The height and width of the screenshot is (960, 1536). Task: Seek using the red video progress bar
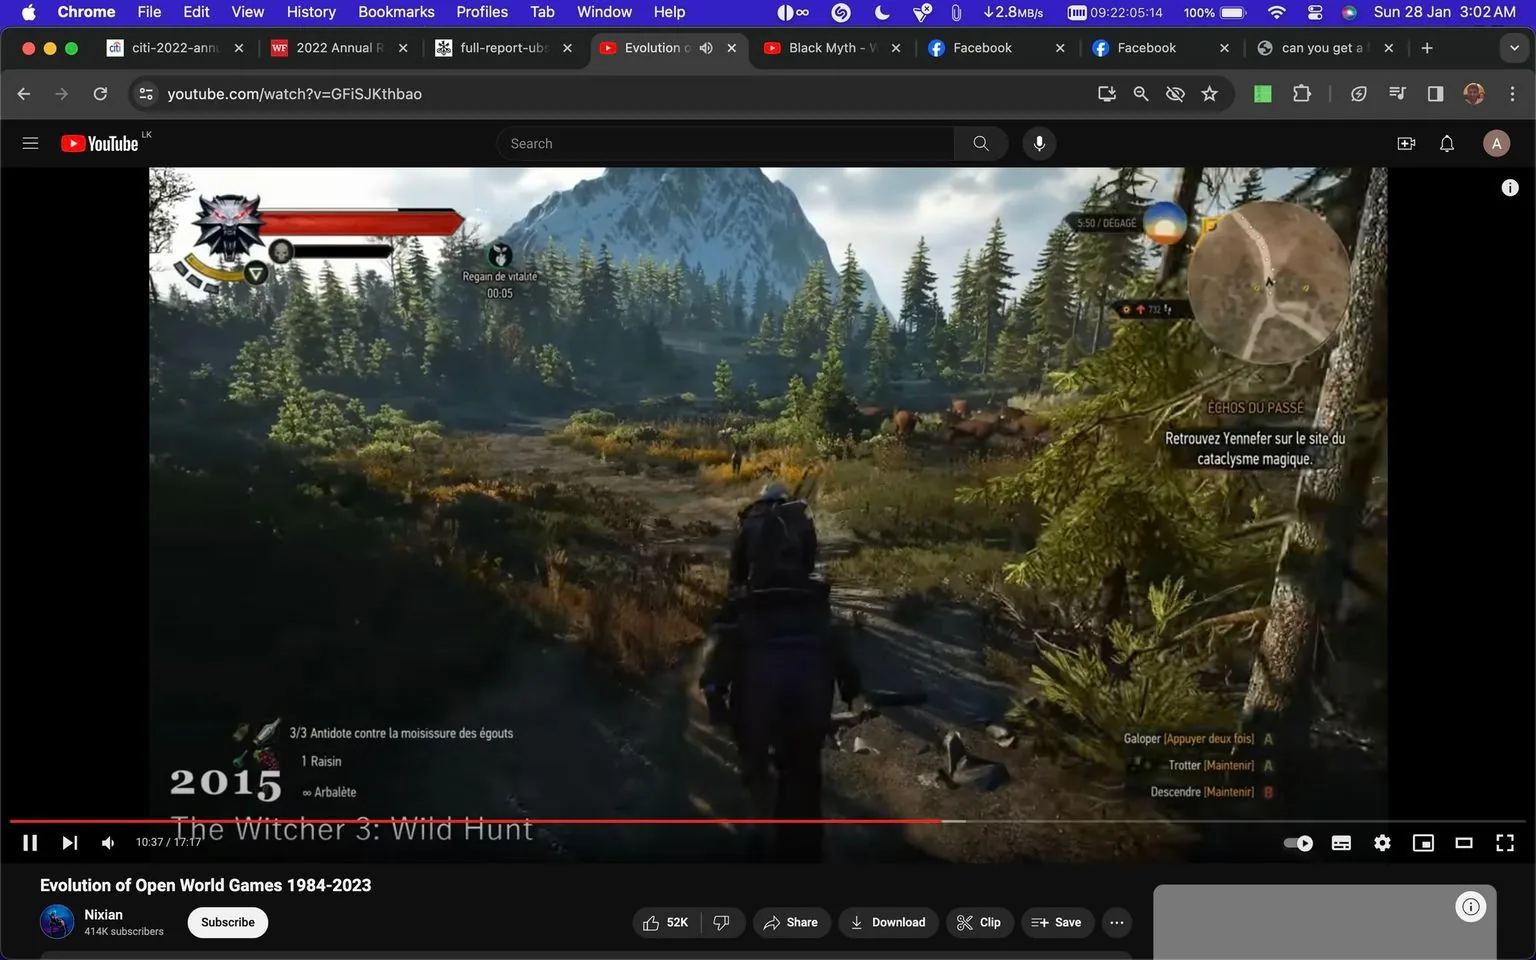coord(700,820)
